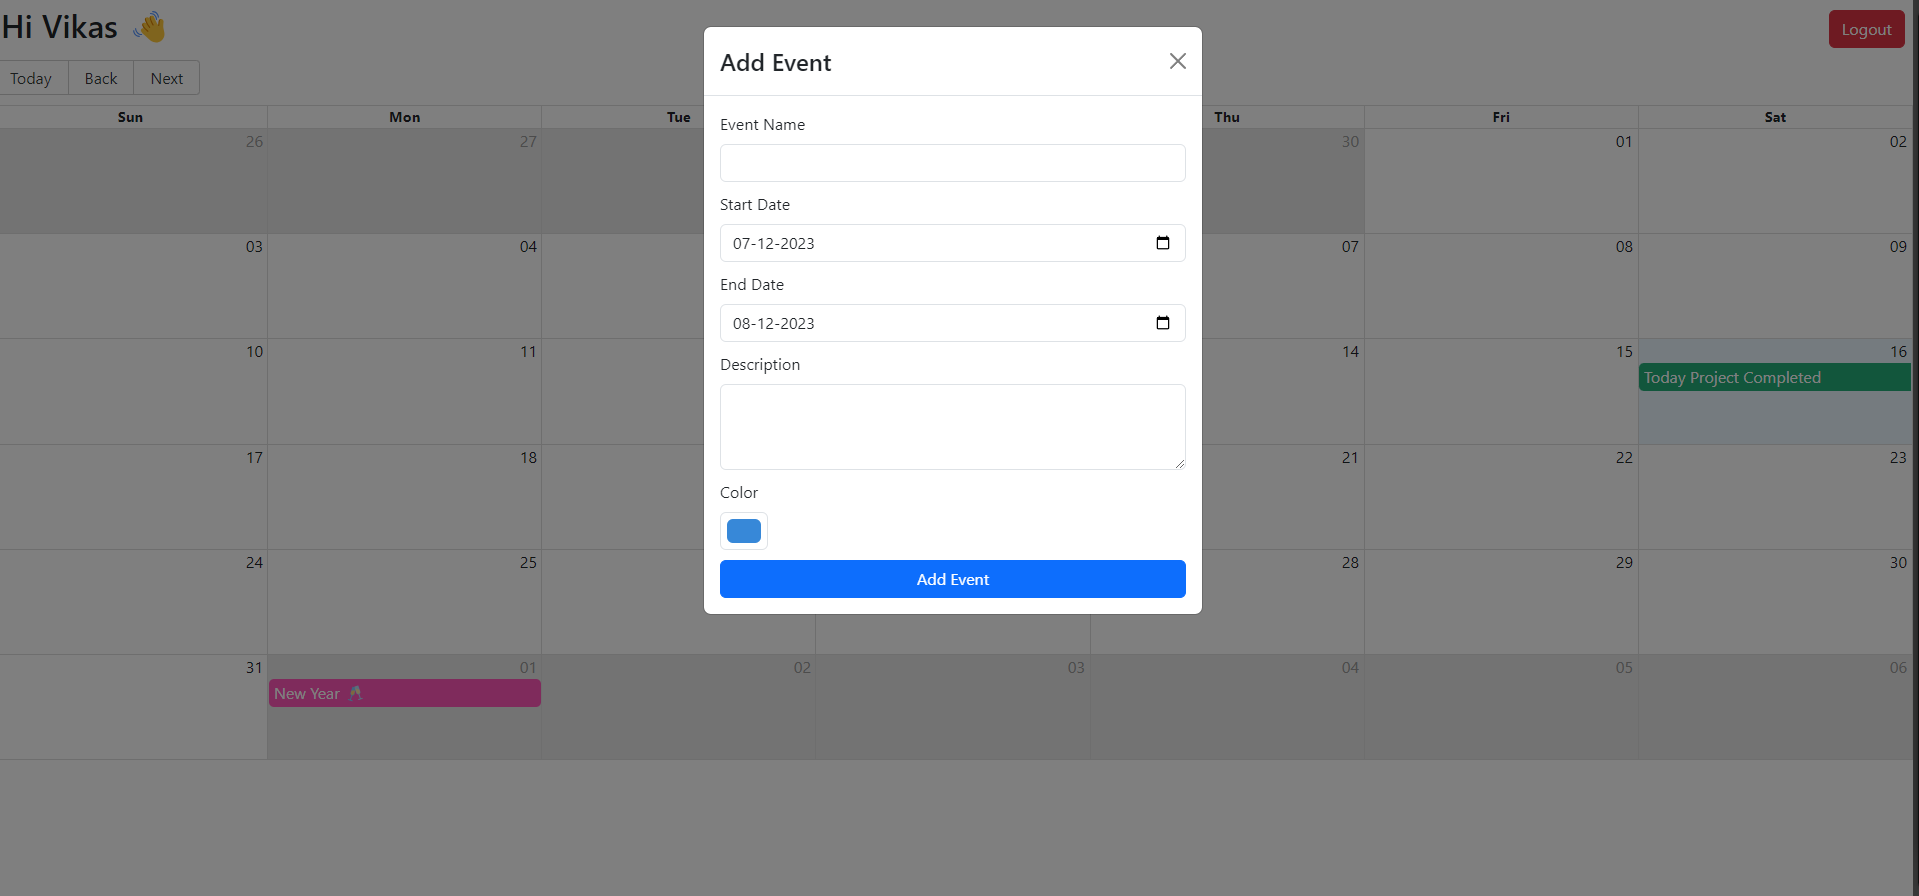Open the blue Color swatch picker

point(744,531)
